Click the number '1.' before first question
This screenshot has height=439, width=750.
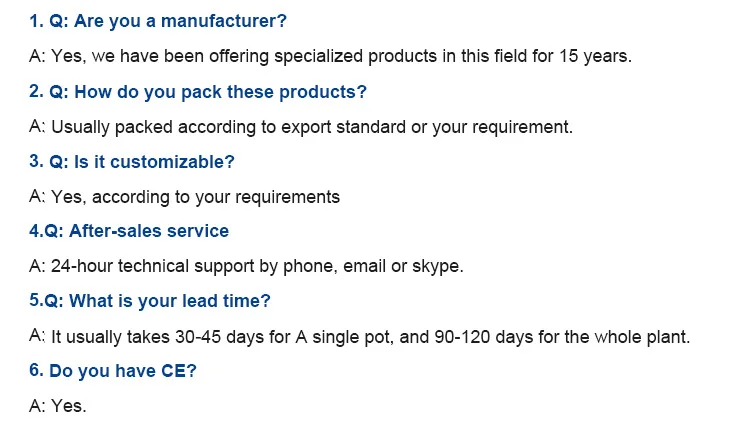click(36, 20)
